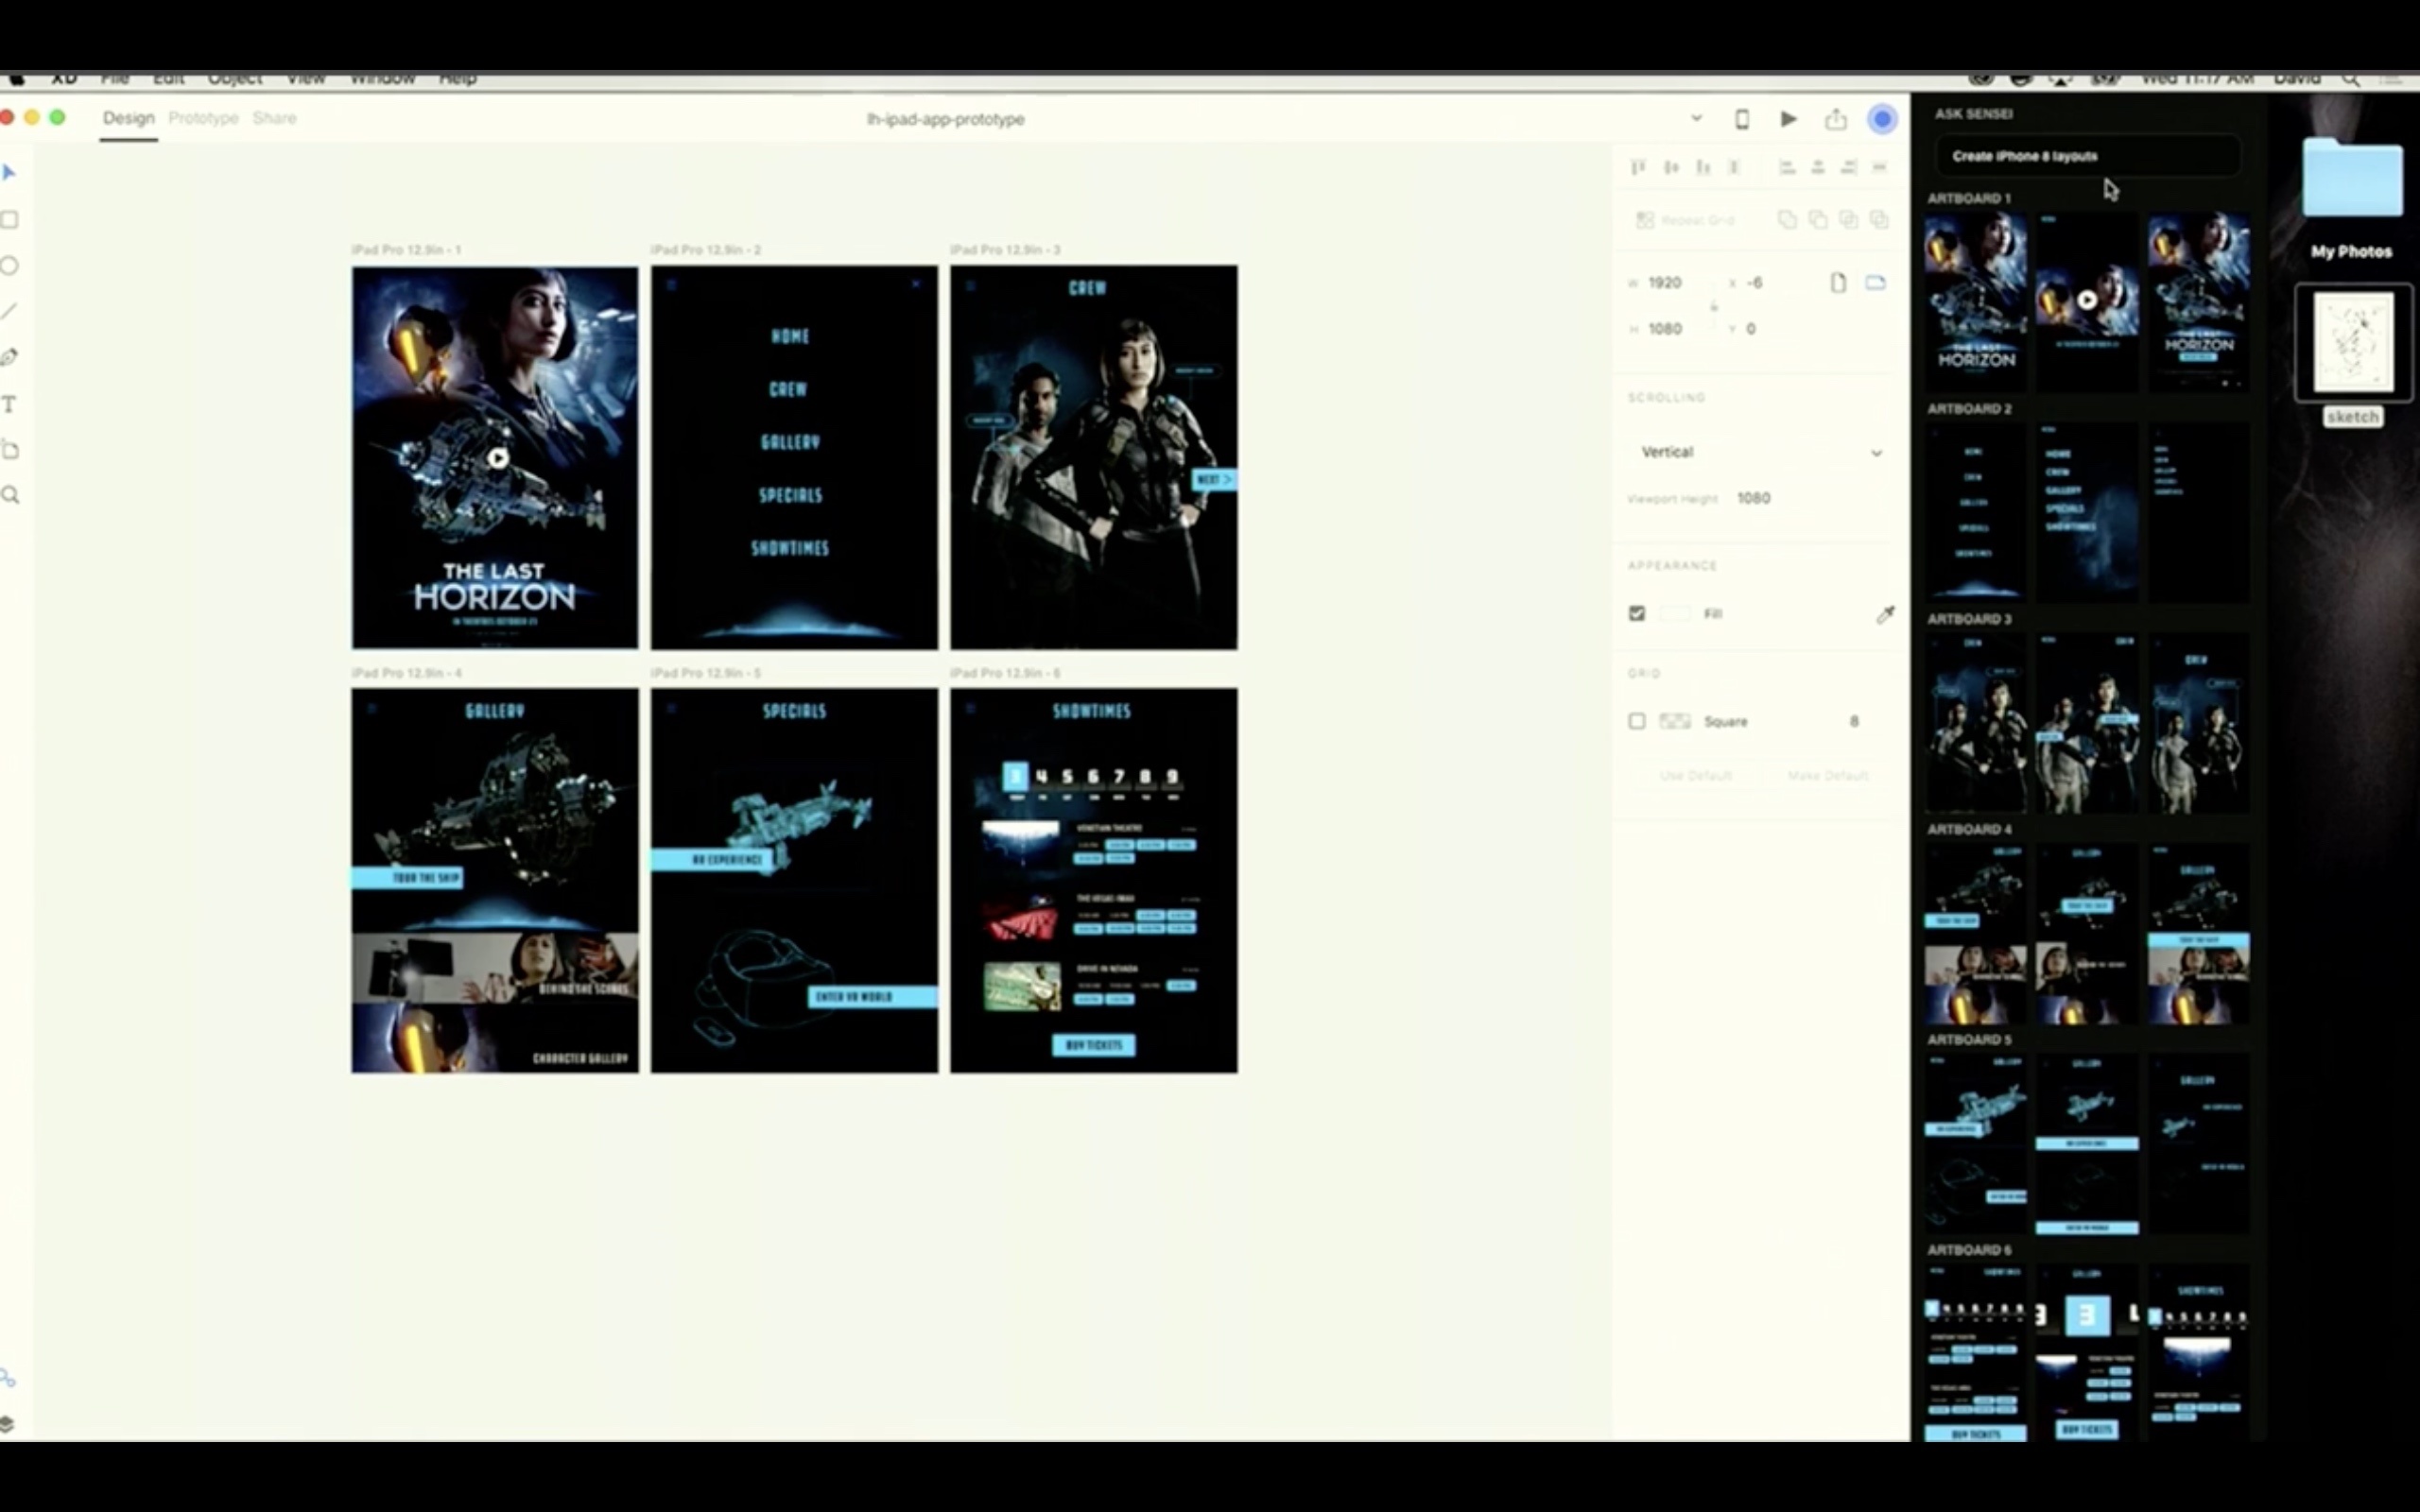Screen dimensions: 2420x1512
Task: Pick fill color with eyedropper icon
Action: 1885,614
